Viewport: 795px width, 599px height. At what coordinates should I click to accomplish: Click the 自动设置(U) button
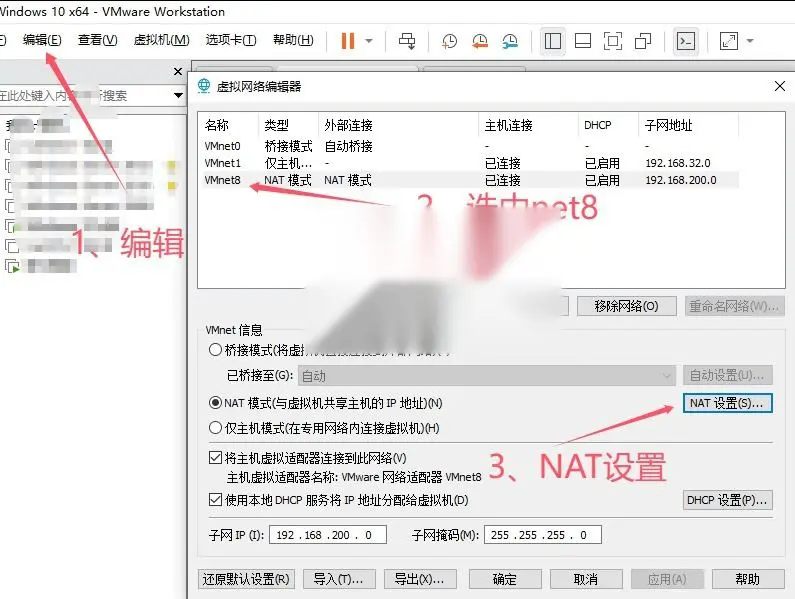pyautogui.click(x=727, y=375)
